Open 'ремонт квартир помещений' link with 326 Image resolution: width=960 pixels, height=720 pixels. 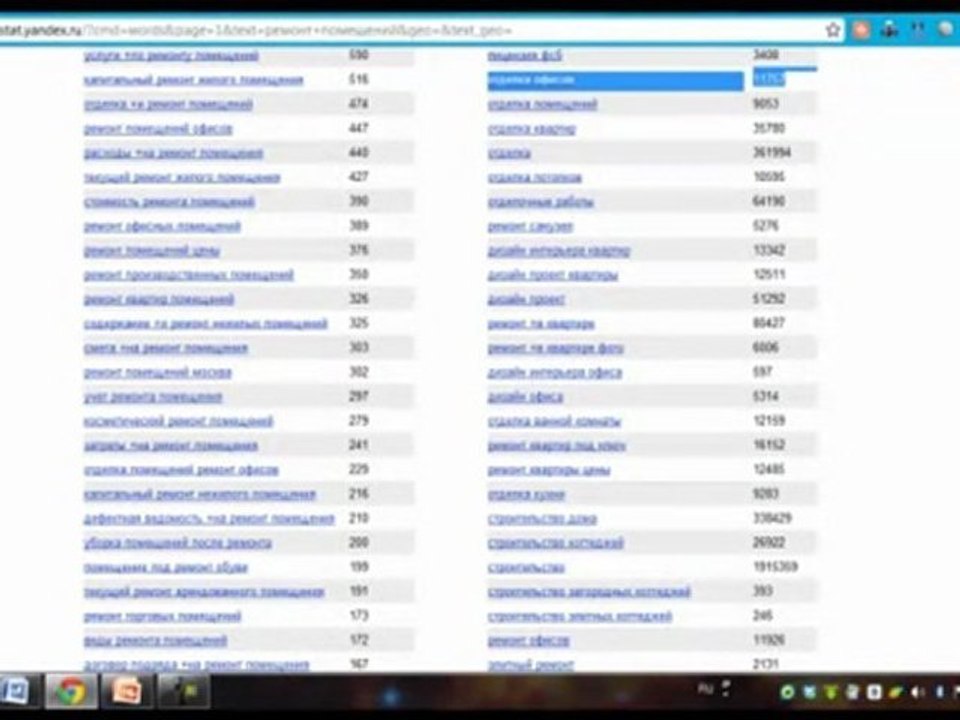pyautogui.click(x=159, y=299)
